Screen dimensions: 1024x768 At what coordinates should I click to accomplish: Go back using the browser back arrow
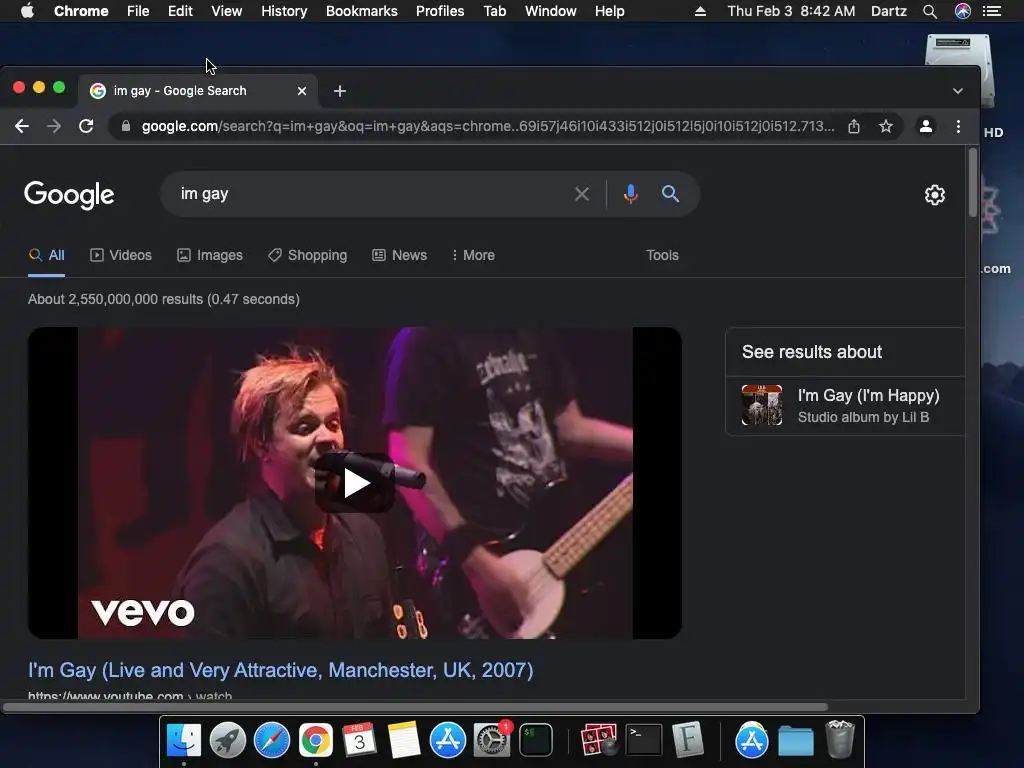(x=22, y=126)
